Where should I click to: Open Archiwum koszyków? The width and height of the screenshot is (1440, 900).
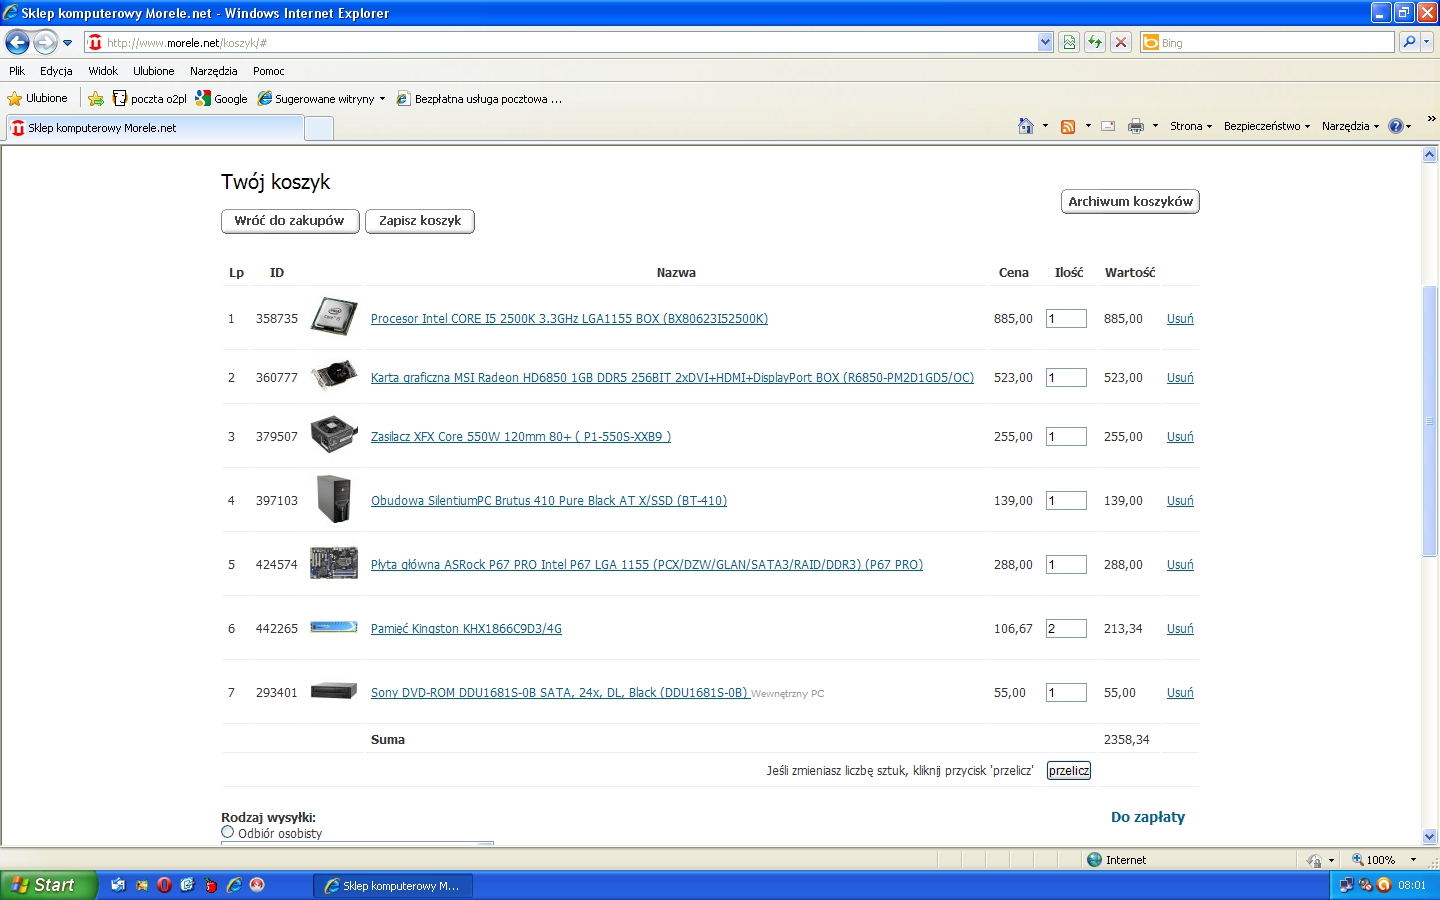pos(1130,202)
